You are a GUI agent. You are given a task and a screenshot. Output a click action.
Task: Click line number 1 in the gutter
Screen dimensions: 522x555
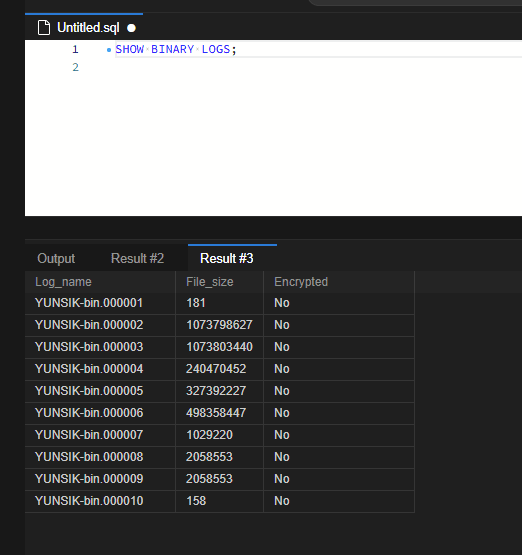[x=75, y=49]
